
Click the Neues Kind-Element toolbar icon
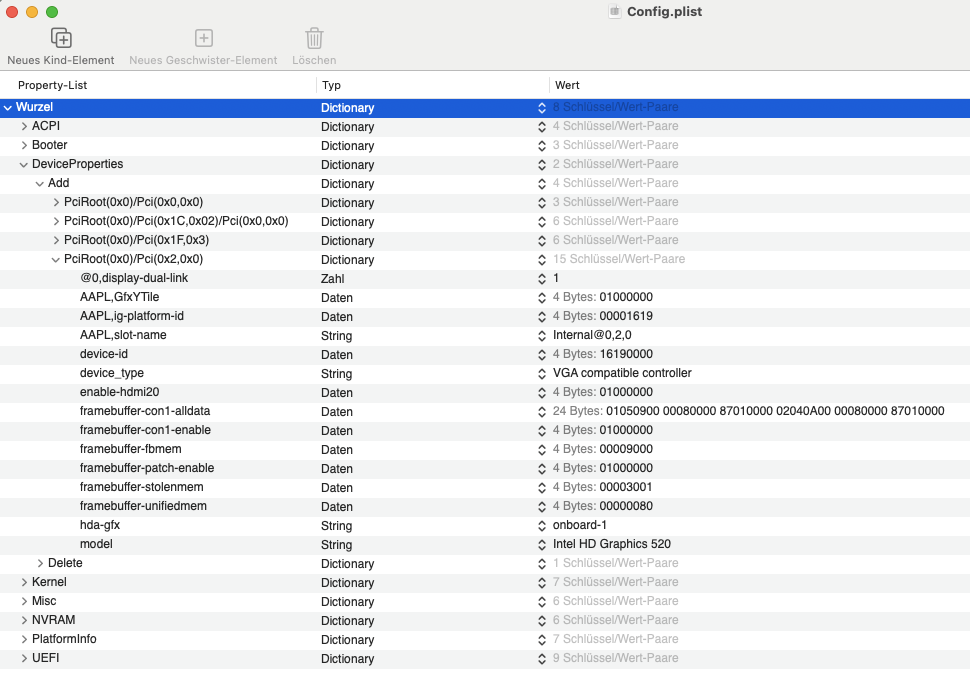(61, 38)
